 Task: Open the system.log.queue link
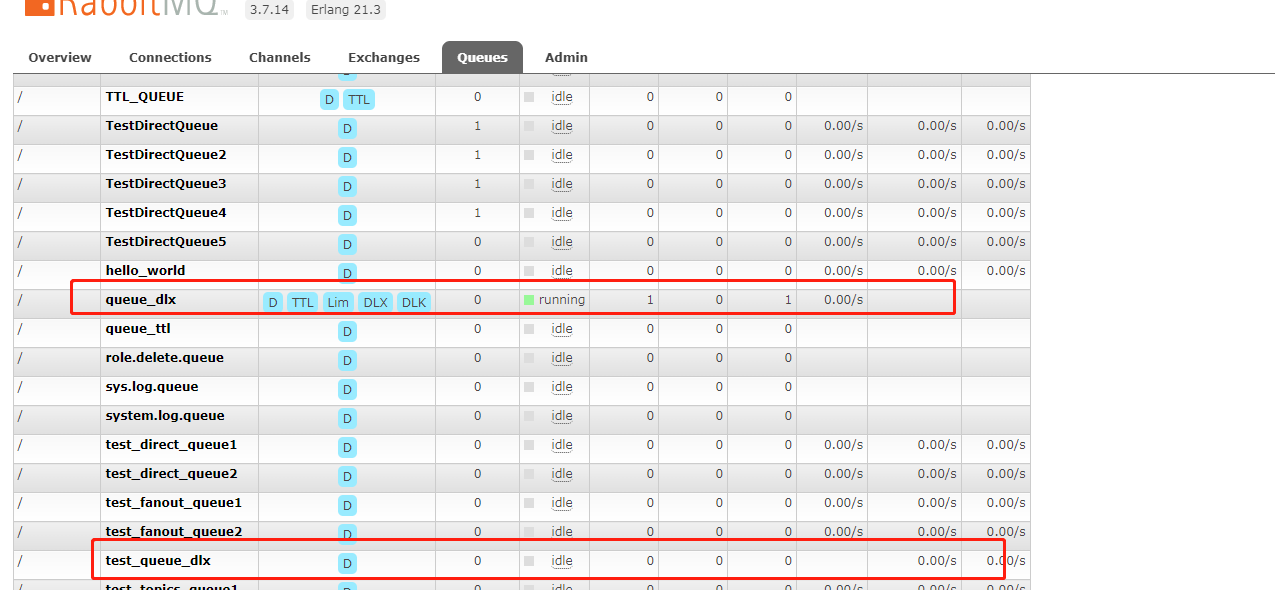[x=165, y=416]
